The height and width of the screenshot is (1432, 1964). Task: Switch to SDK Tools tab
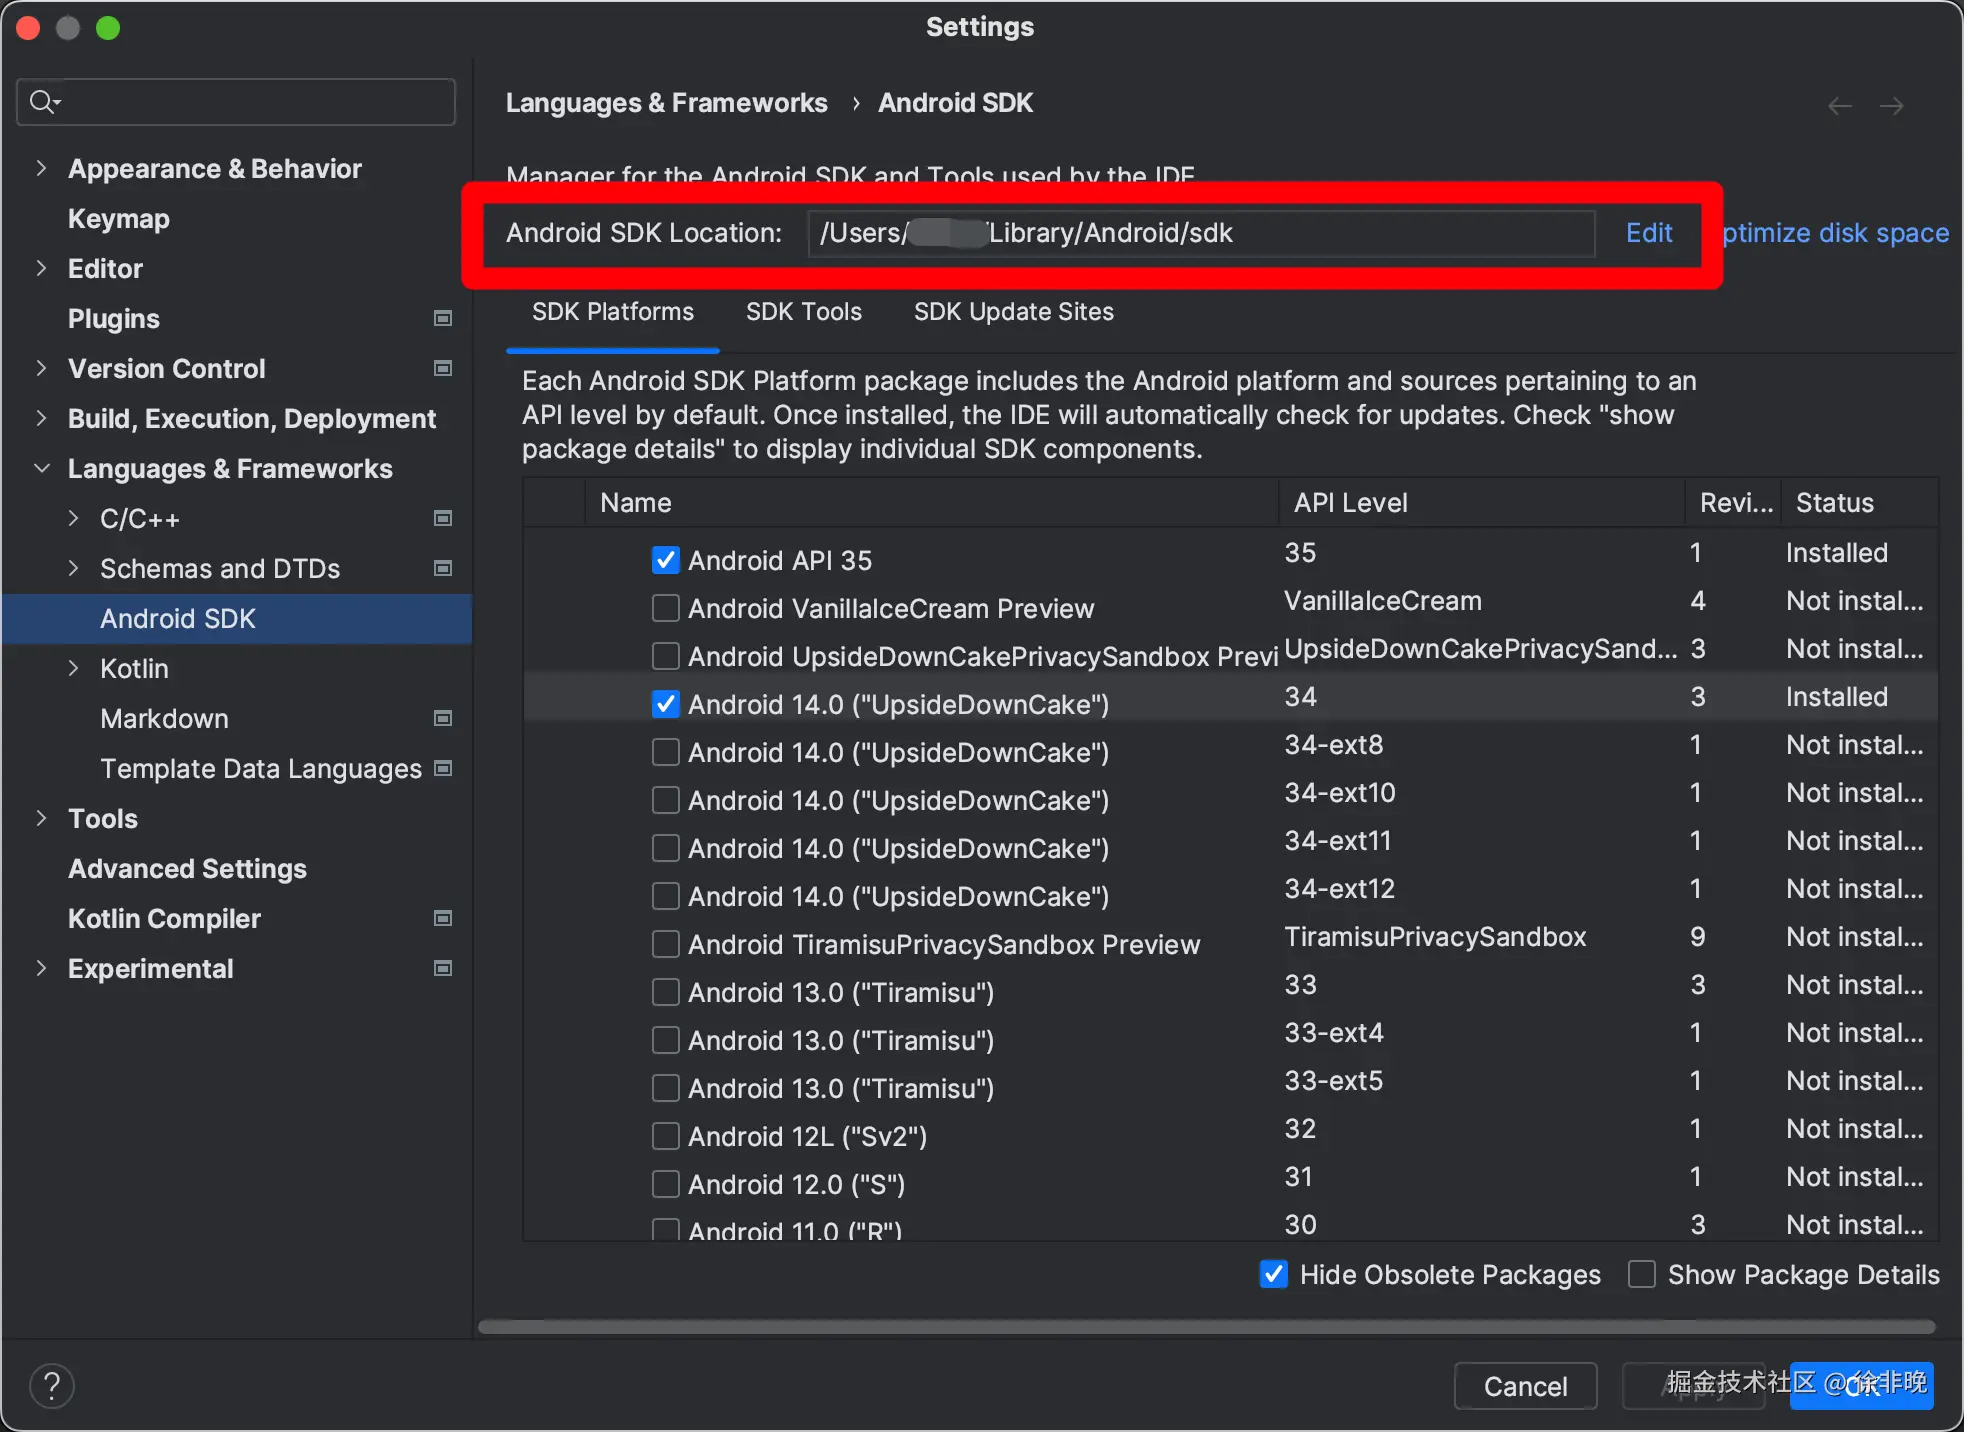[803, 312]
